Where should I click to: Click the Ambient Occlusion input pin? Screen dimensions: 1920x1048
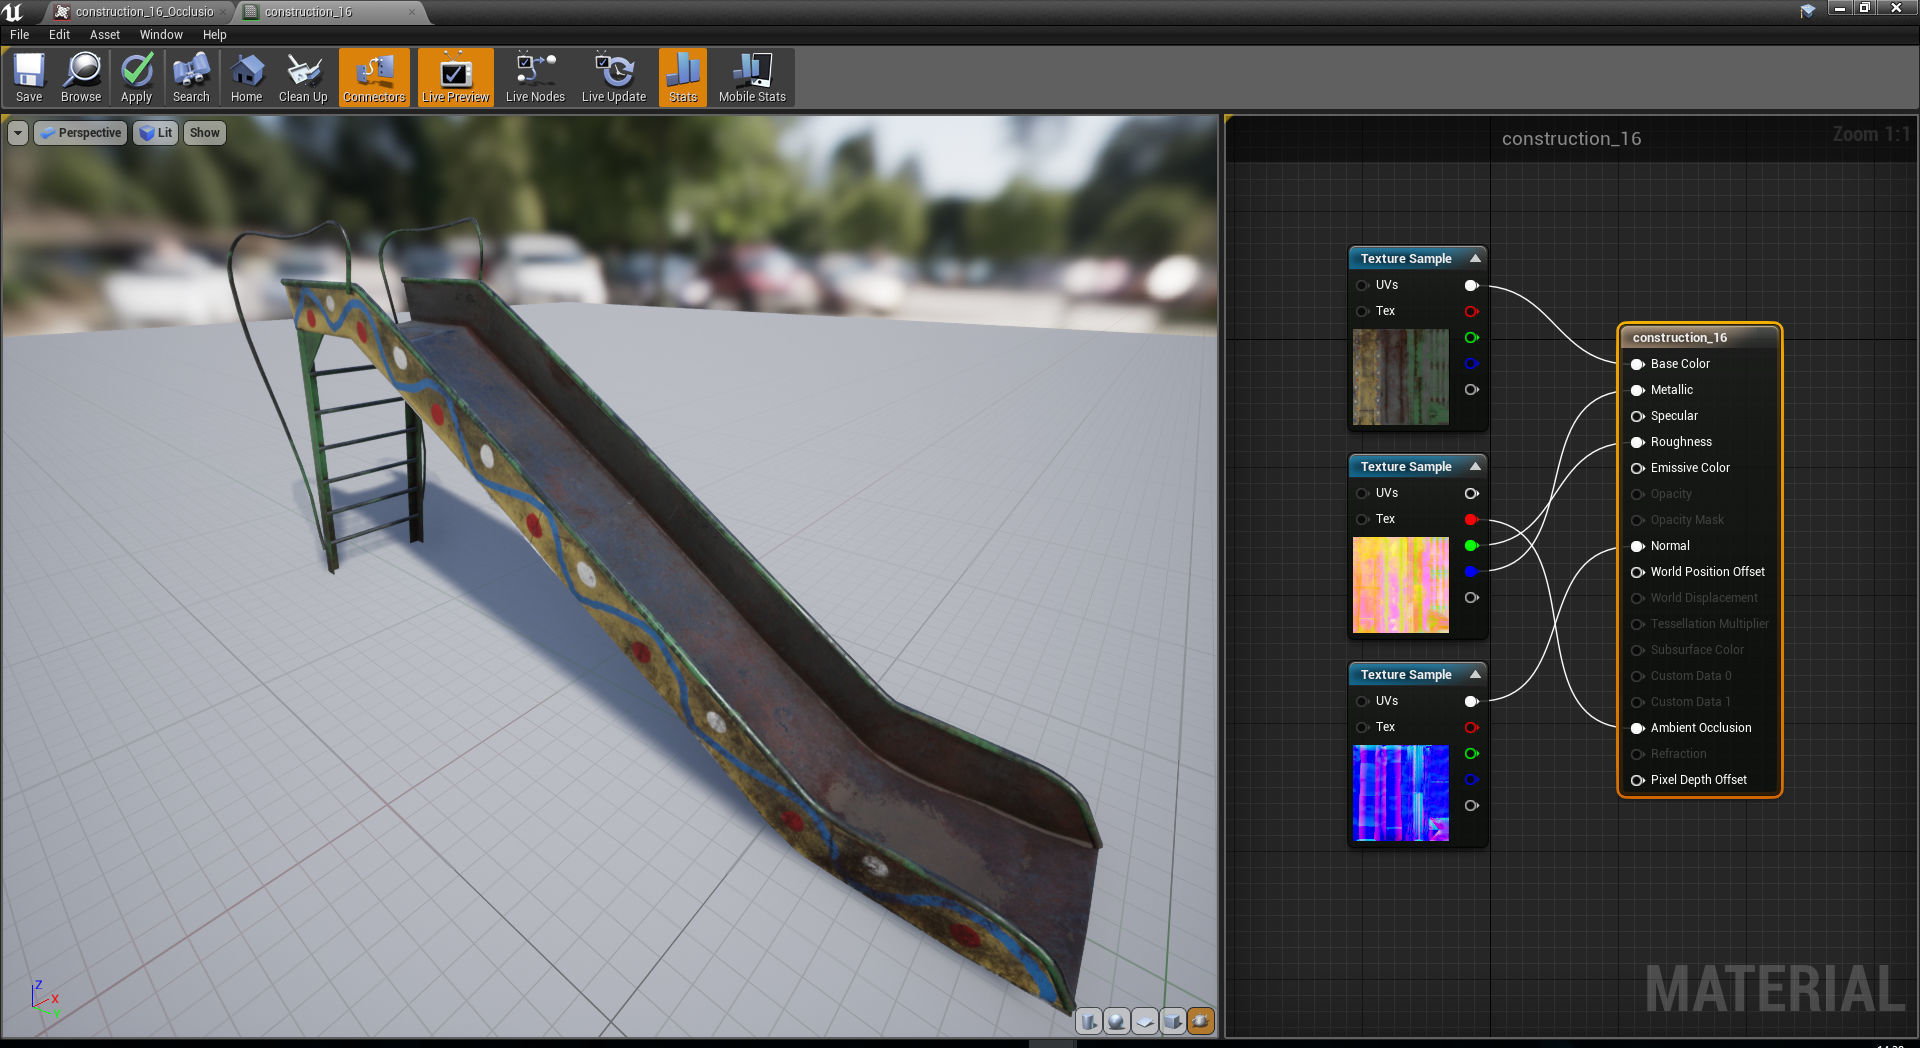(1638, 728)
